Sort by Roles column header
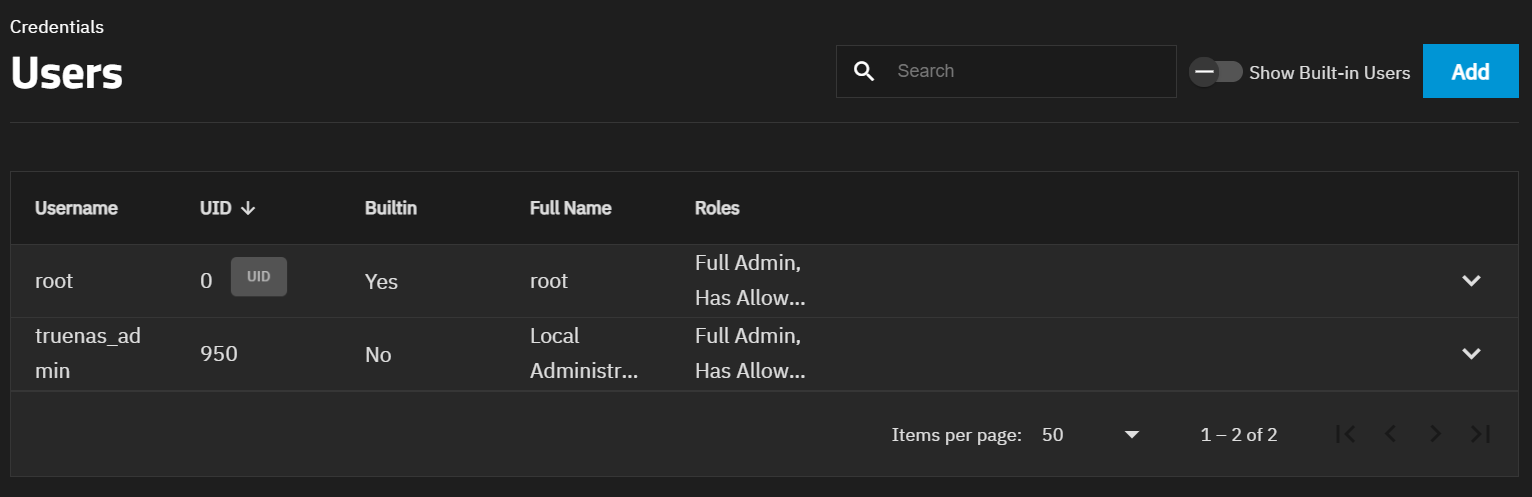This screenshot has width=1532, height=497. [x=717, y=208]
